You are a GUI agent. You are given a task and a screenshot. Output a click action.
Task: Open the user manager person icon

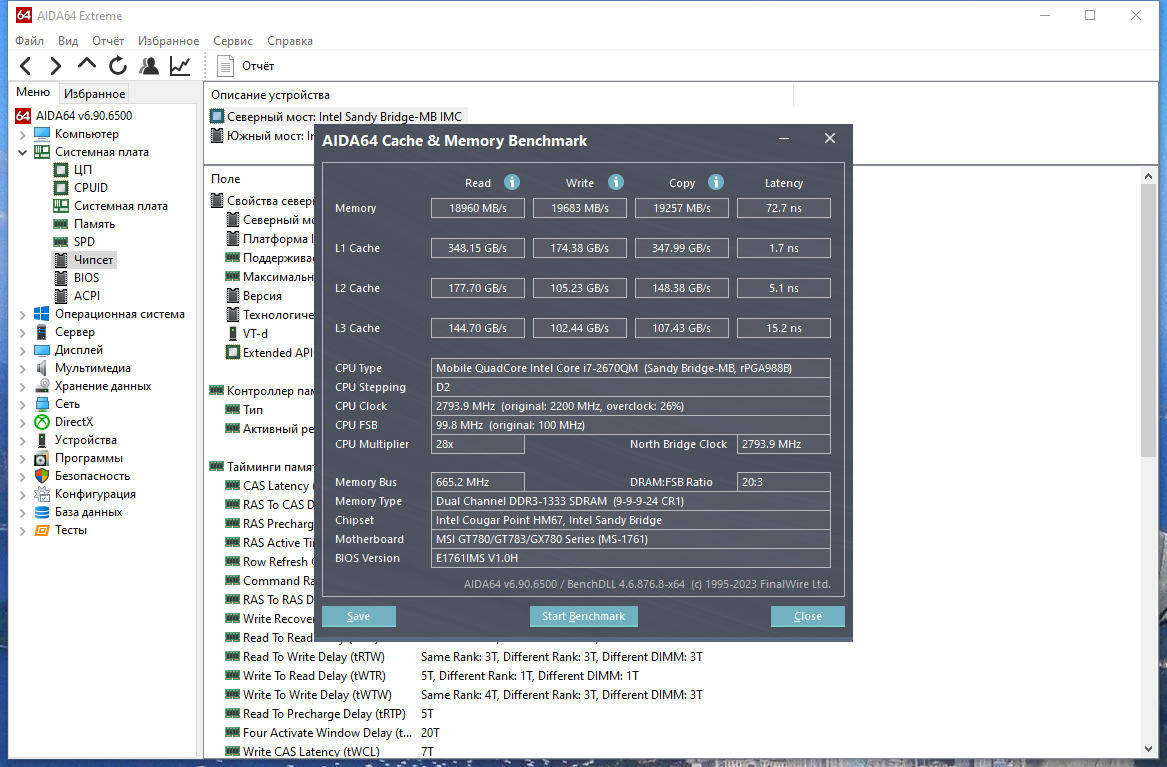pos(149,66)
